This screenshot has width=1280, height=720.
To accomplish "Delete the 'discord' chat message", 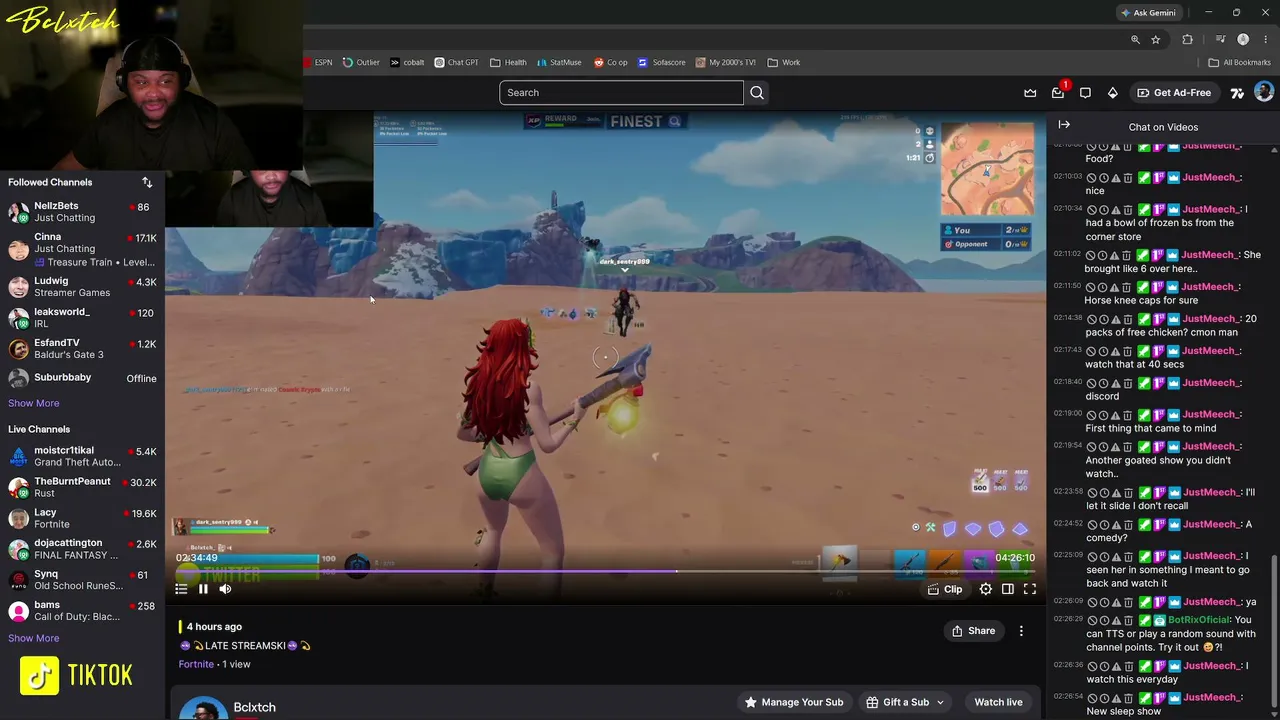I will (1127, 383).
